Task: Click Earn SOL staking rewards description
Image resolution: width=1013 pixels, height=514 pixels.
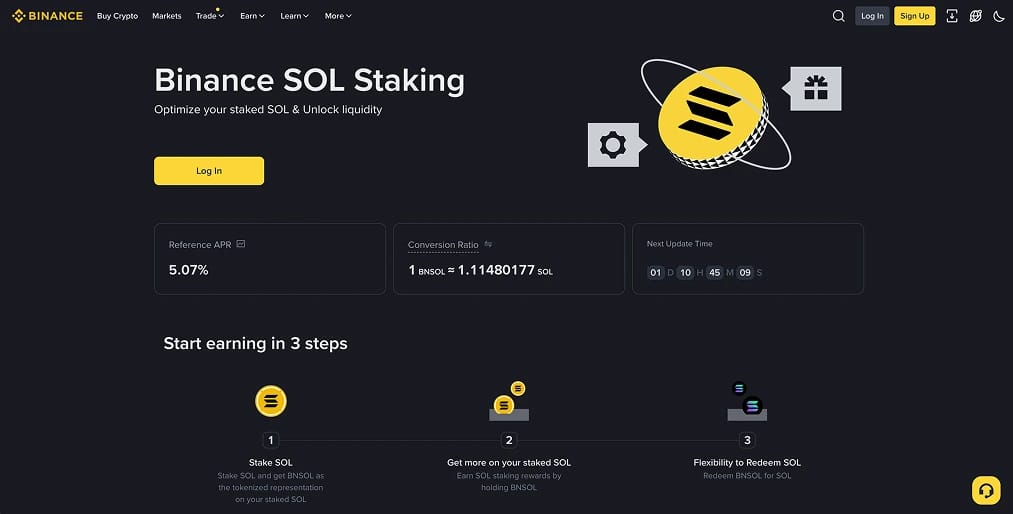Action: (509, 482)
